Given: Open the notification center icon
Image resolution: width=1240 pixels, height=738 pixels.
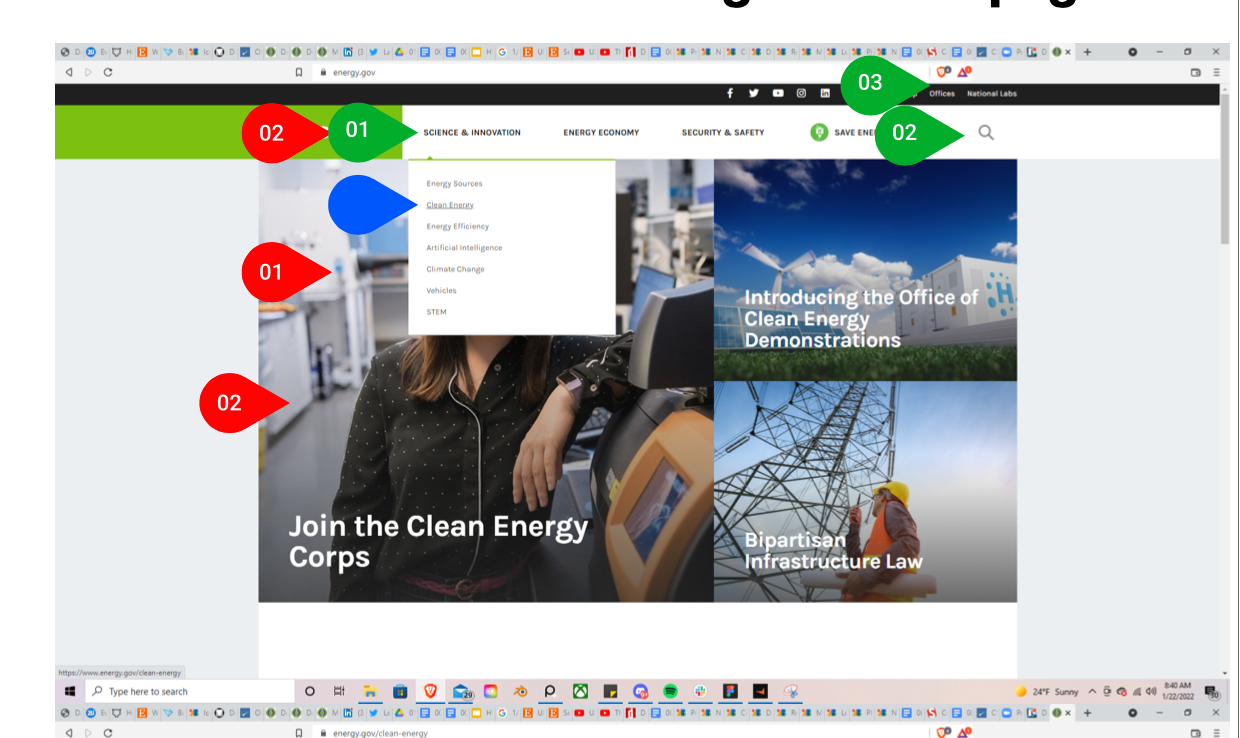Looking at the screenshot, I should click(1212, 692).
